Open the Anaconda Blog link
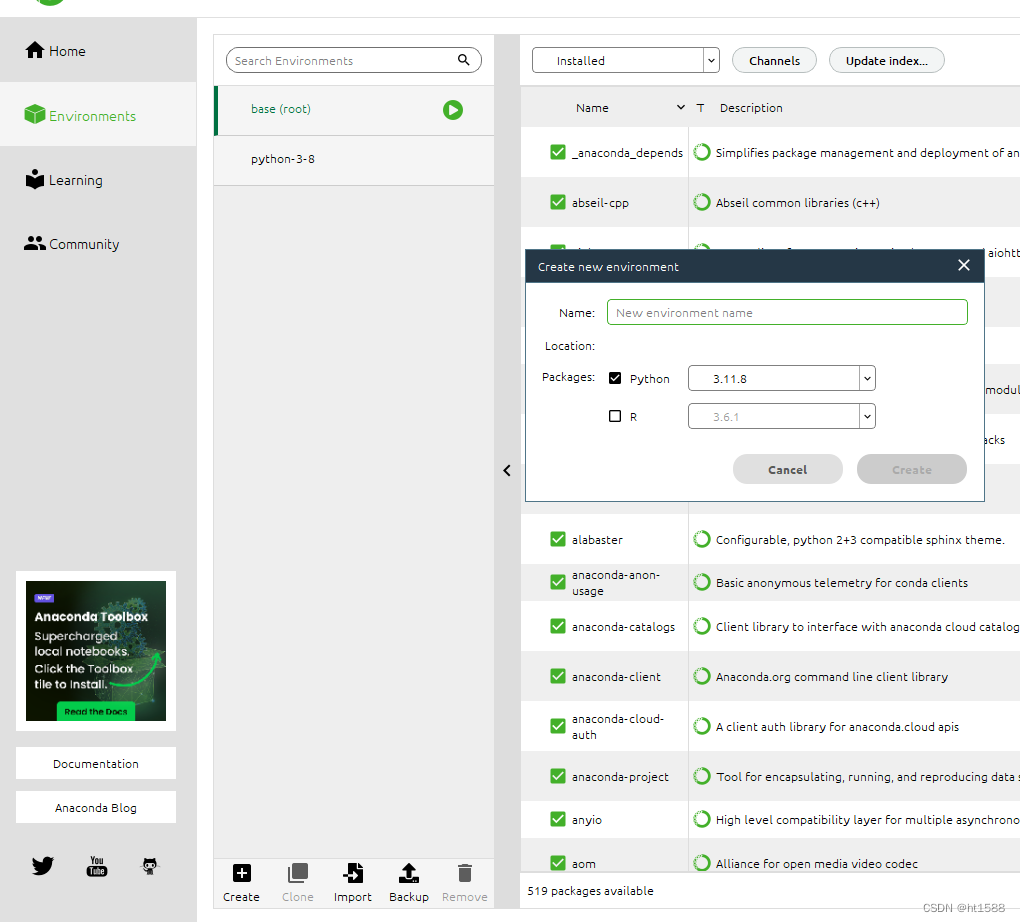This screenshot has width=1020, height=922. (x=96, y=807)
